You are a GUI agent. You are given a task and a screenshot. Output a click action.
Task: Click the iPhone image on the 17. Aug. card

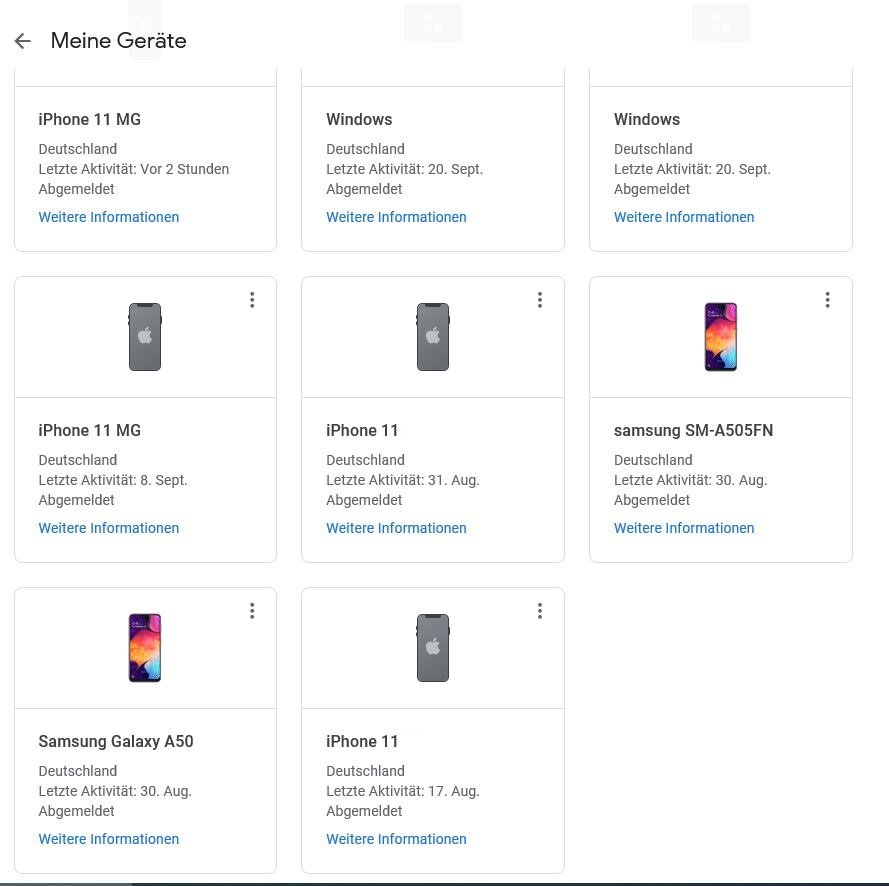click(433, 647)
